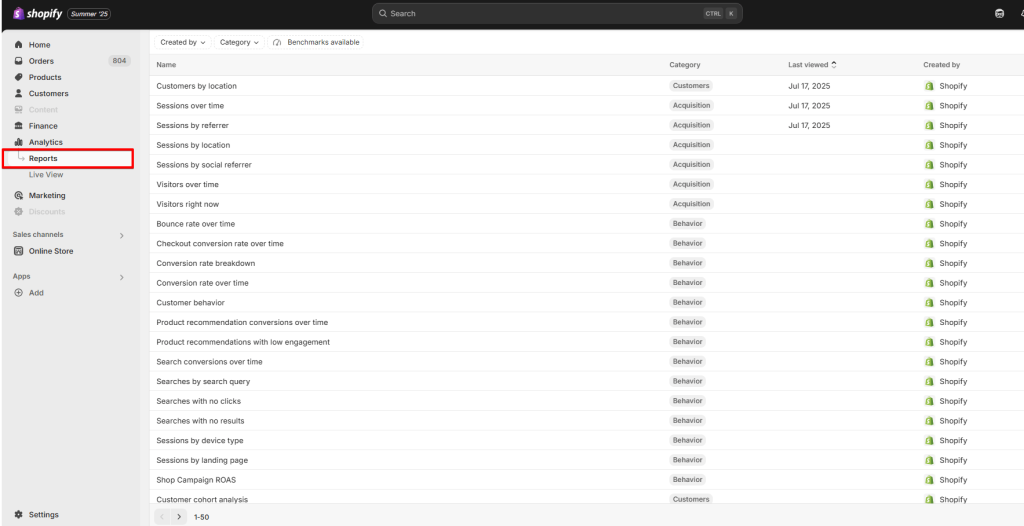1024x526 pixels.
Task: Go to previous page of reports
Action: click(163, 516)
